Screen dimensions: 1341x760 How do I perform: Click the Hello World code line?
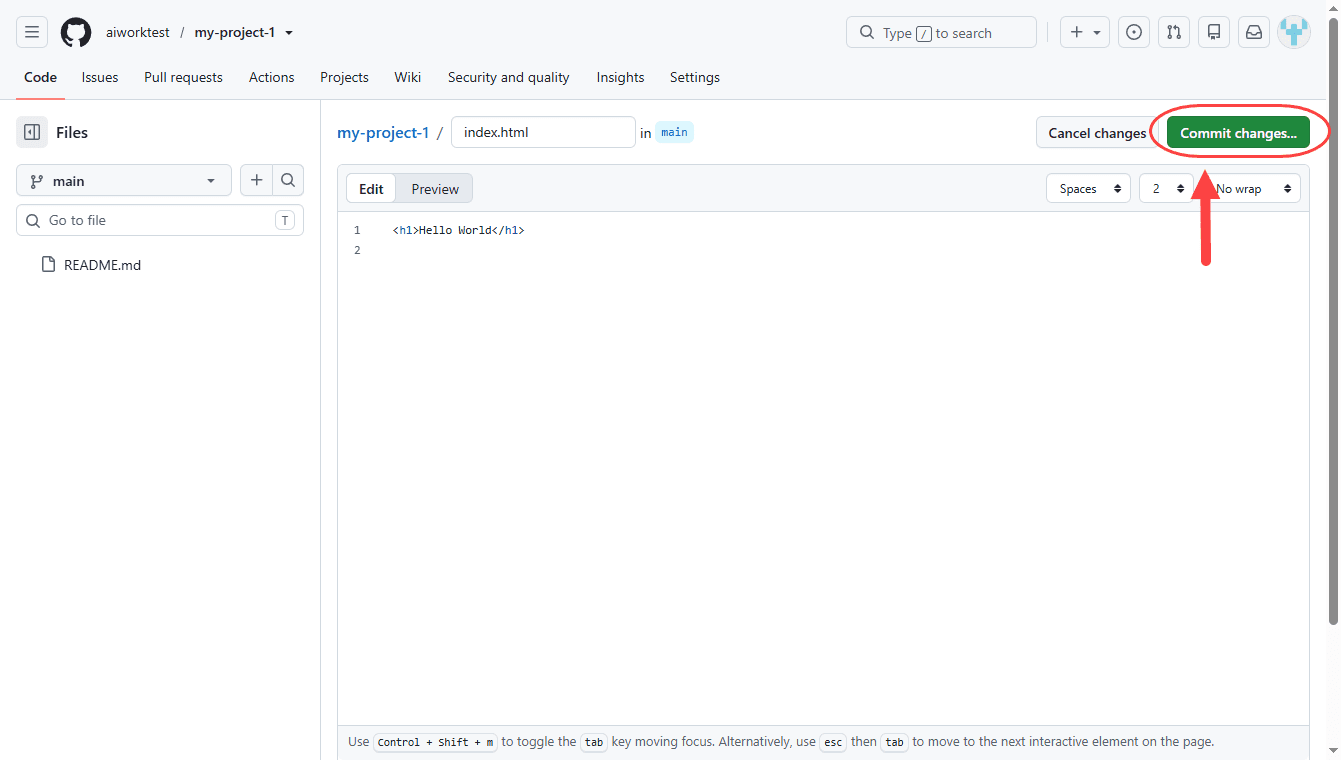coord(458,231)
